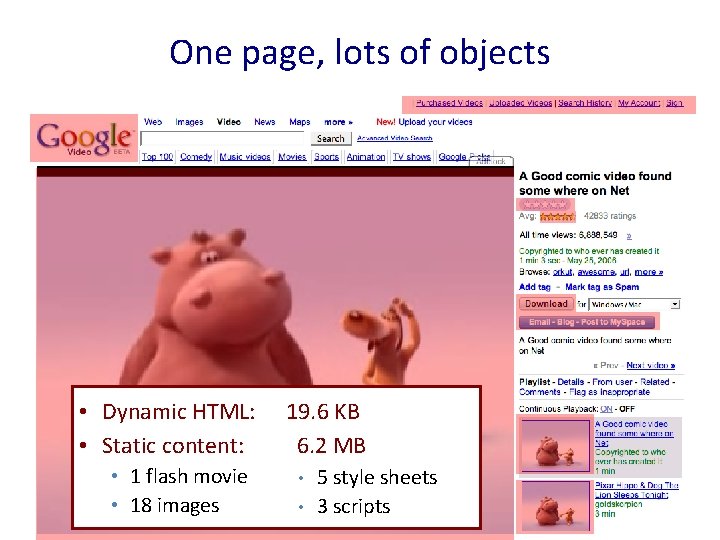The width and height of the screenshot is (720, 540).
Task: Click the Add tag link
Action: click(x=535, y=287)
